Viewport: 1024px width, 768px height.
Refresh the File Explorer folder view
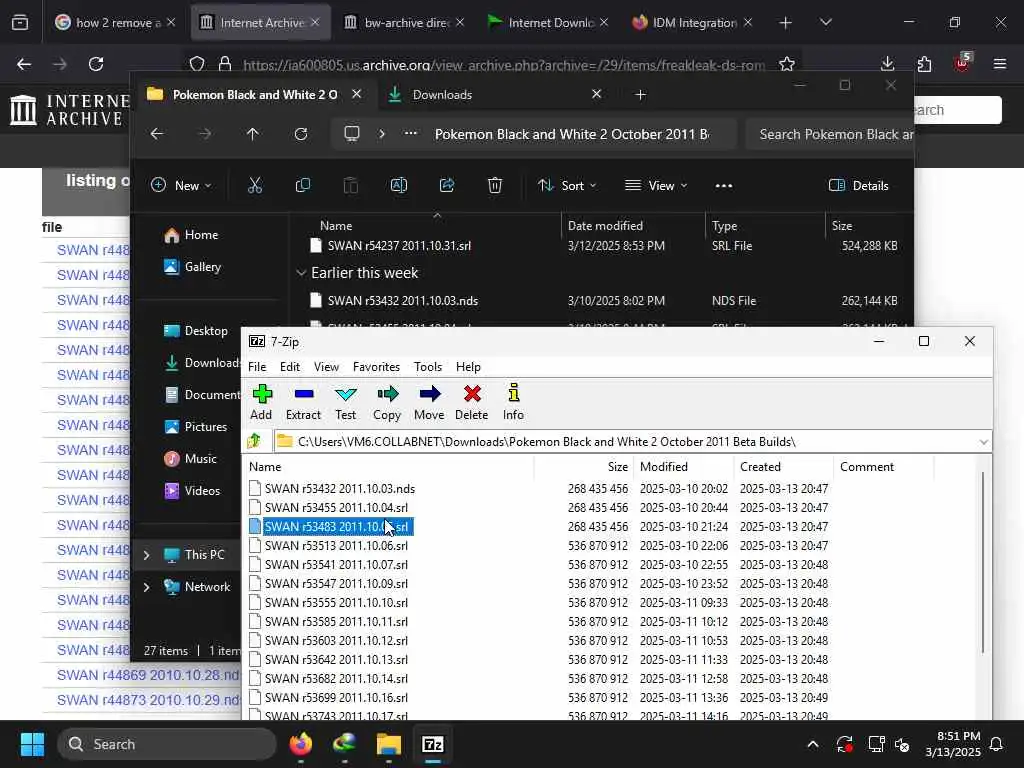tap(301, 134)
